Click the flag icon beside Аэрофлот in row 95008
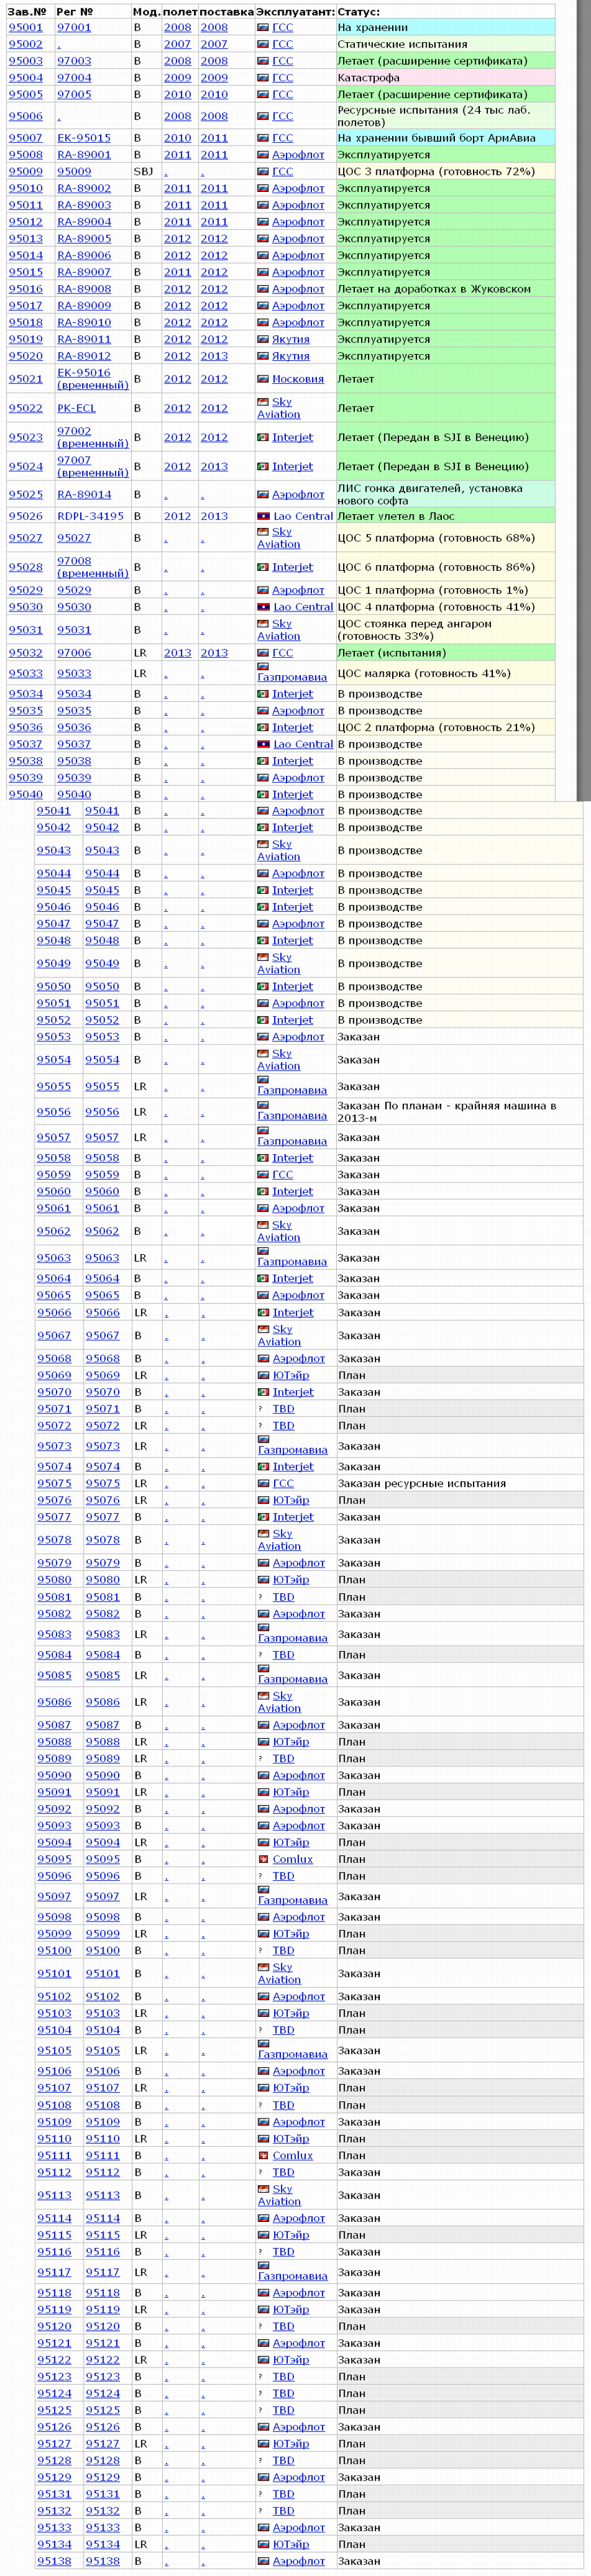 click(263, 155)
